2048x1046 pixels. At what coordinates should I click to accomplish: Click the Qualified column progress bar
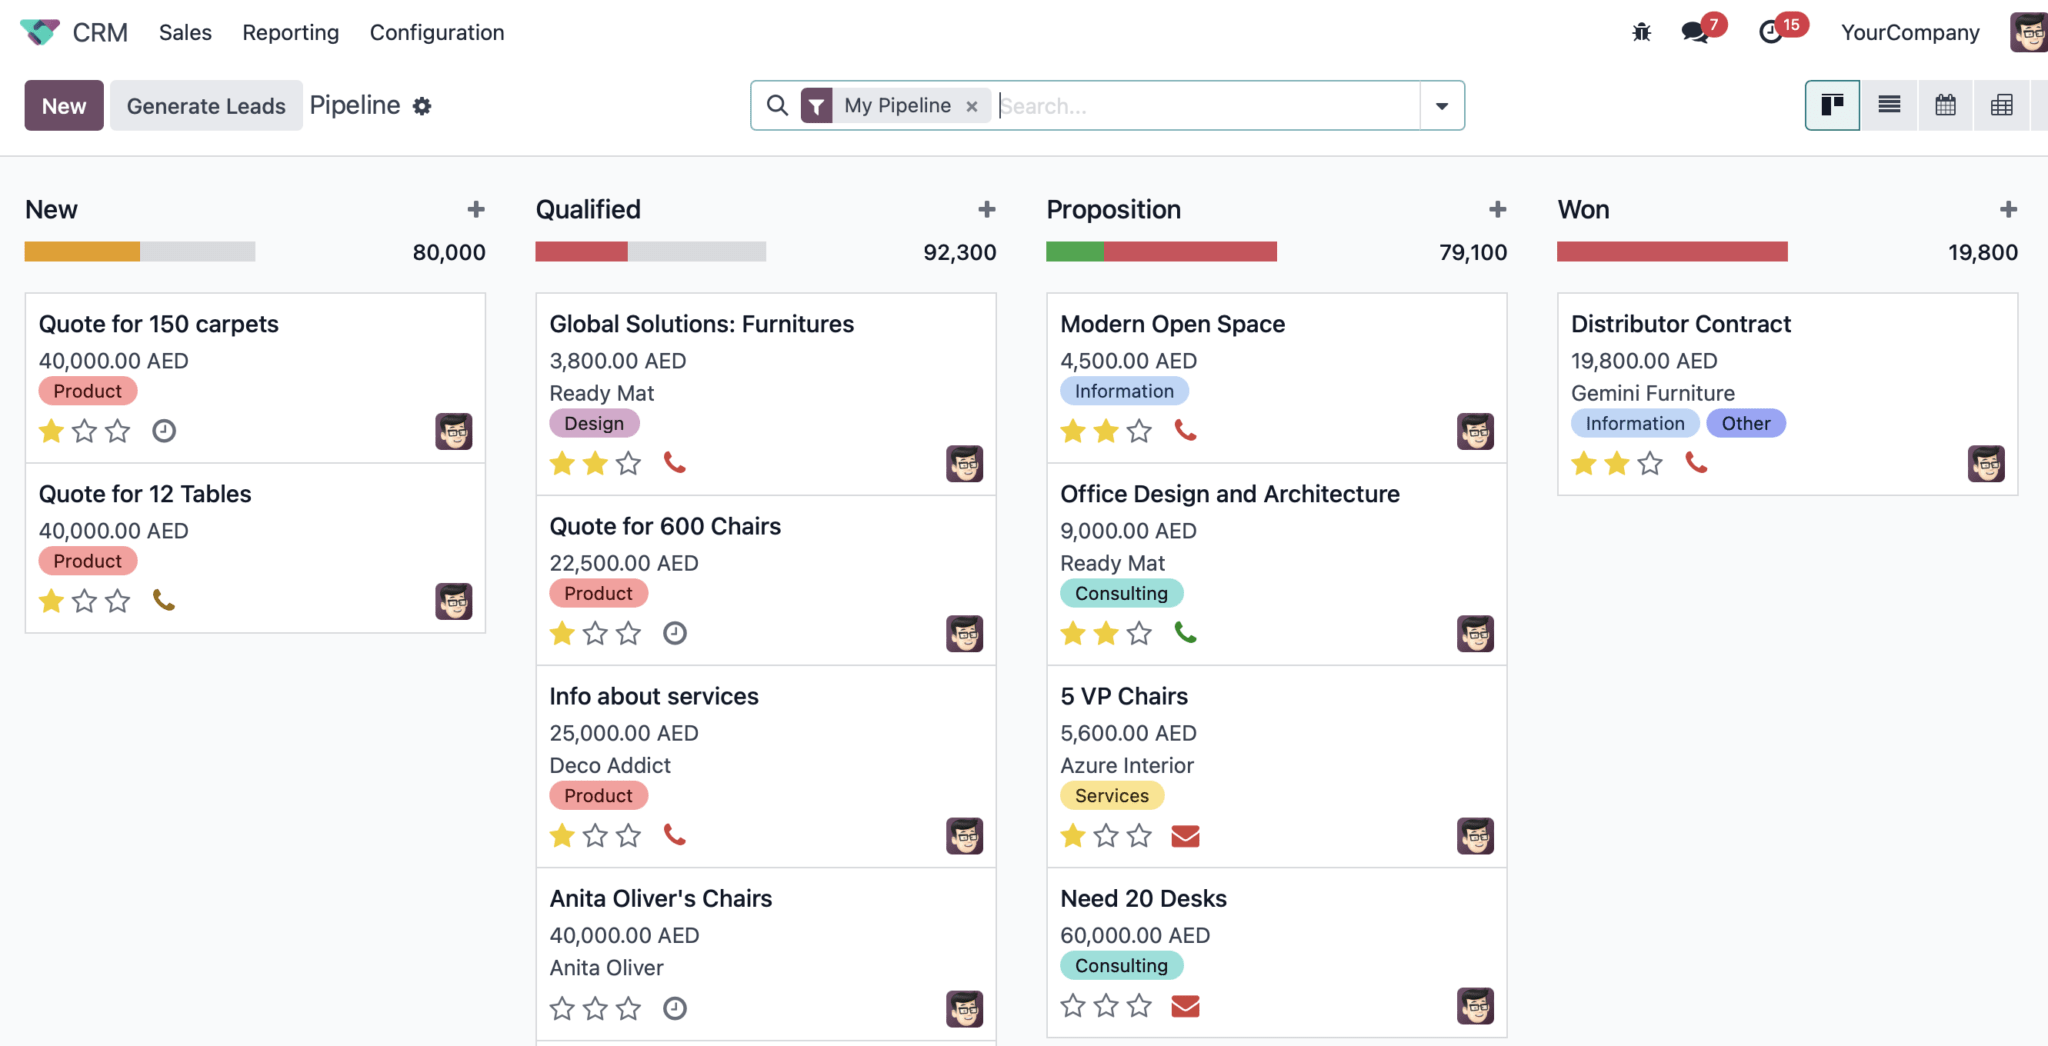pyautogui.click(x=650, y=251)
